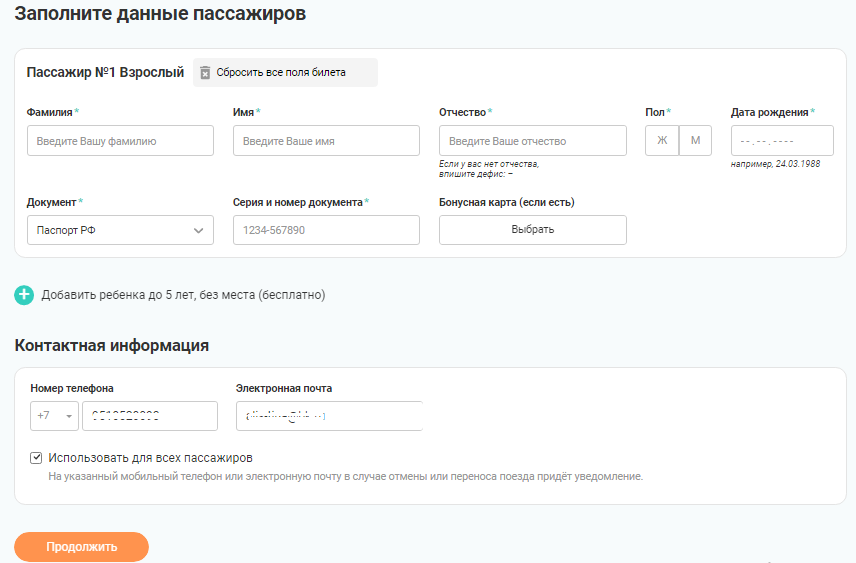Click the Электронная почта input field
Viewport: 856px width, 563px height.
coord(328,416)
